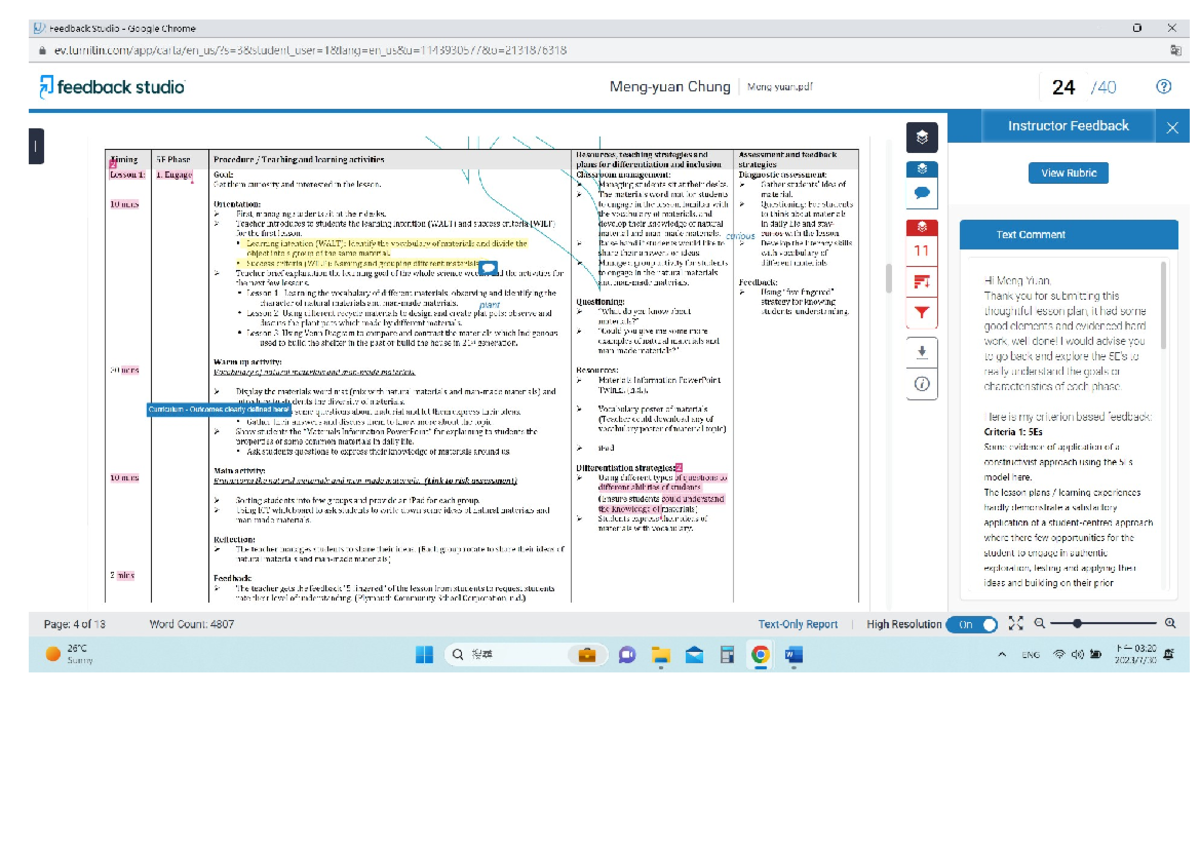Toggle the High Resolution switch
The height and width of the screenshot is (849, 1200).
(974, 624)
